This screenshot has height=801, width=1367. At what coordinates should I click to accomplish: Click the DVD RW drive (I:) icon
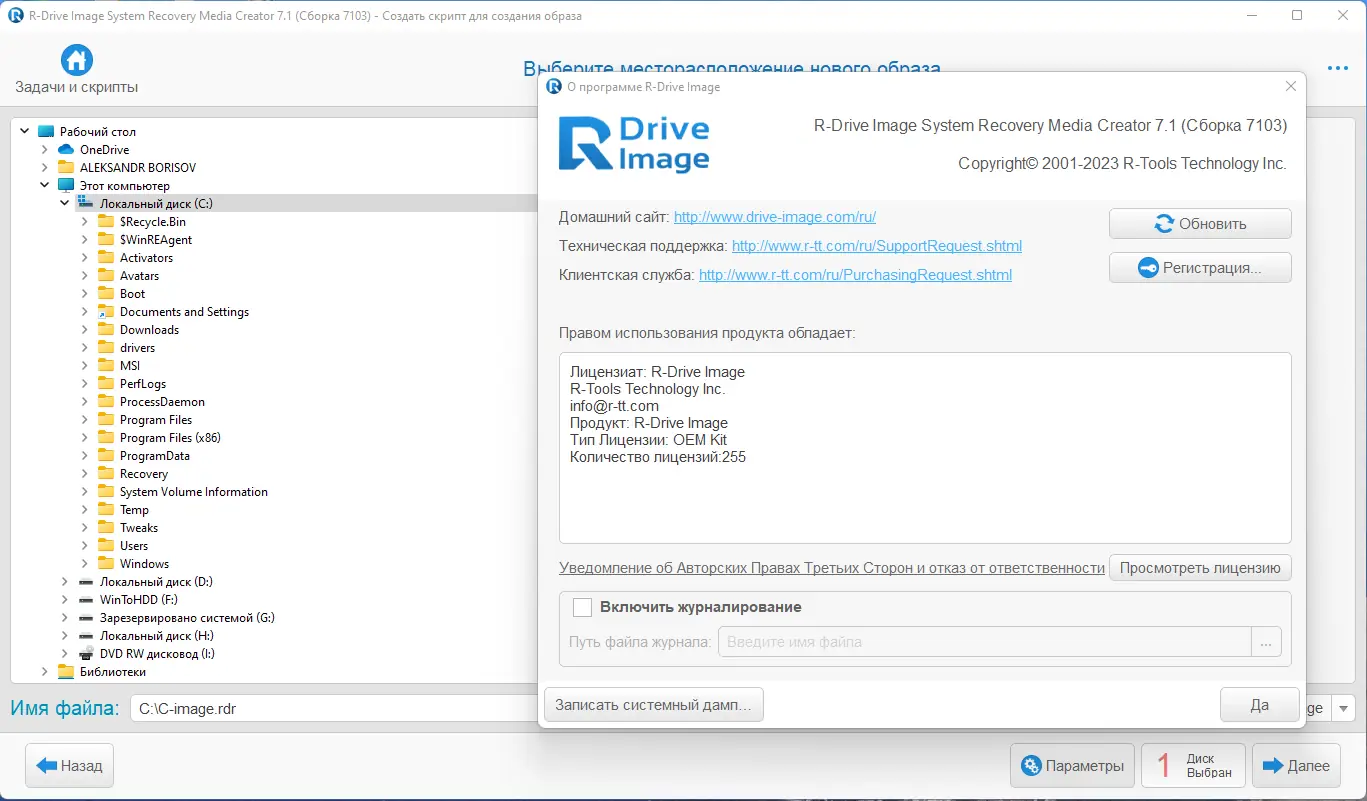(86, 654)
